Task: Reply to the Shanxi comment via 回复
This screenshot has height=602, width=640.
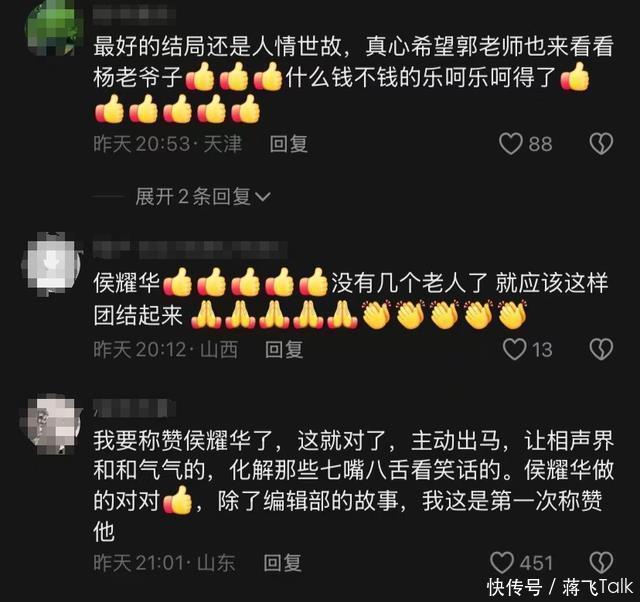Action: tap(284, 350)
